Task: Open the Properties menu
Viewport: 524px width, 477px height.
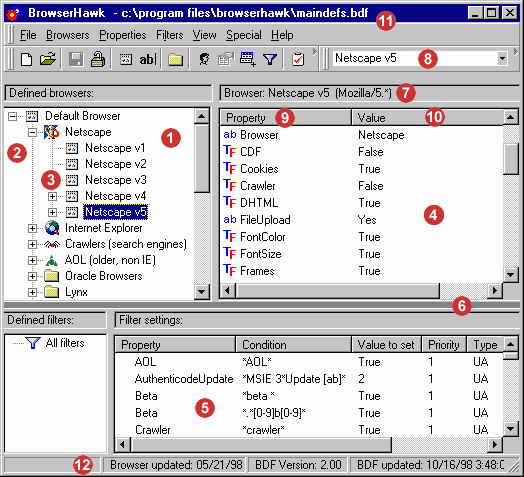Action: coord(123,35)
